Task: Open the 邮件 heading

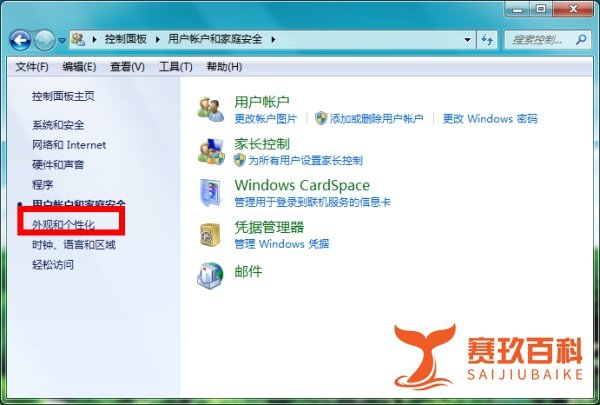Action: [248, 271]
